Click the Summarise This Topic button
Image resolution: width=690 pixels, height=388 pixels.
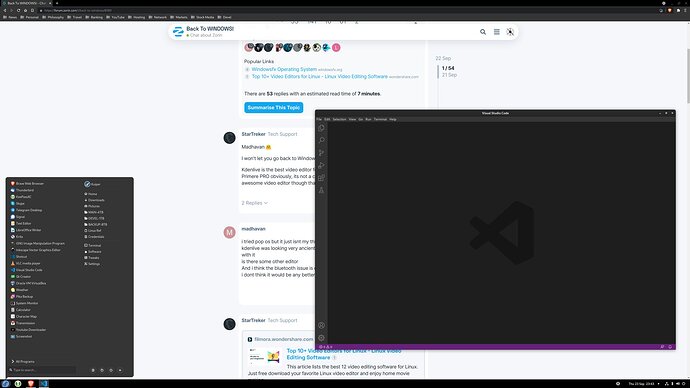[274, 107]
